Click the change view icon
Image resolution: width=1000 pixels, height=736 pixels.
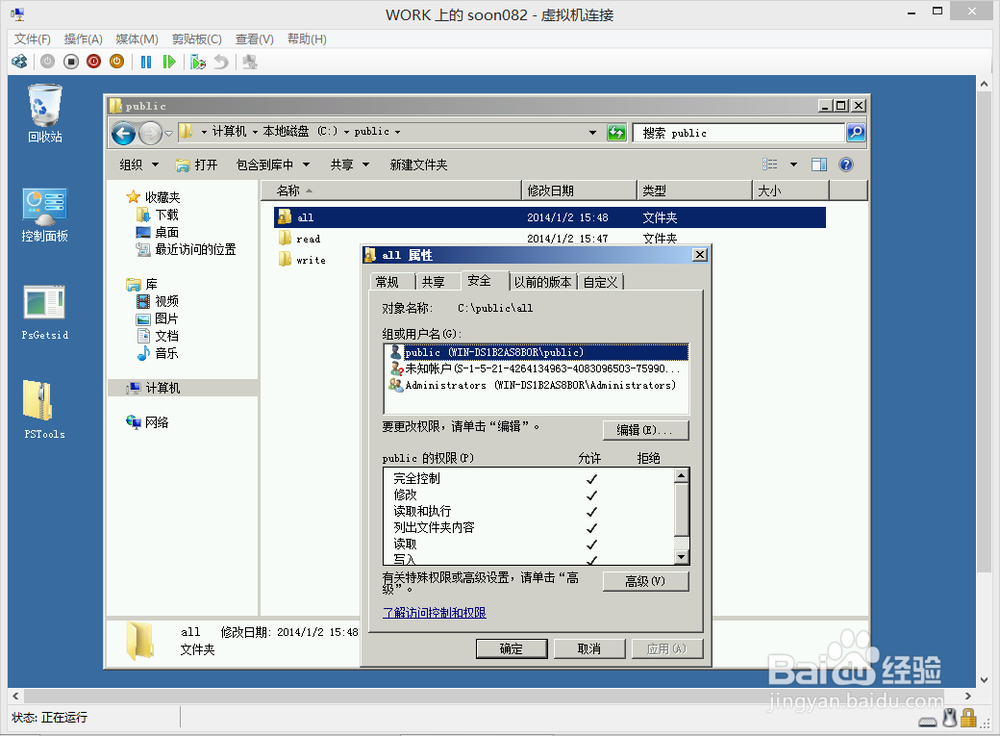770,165
